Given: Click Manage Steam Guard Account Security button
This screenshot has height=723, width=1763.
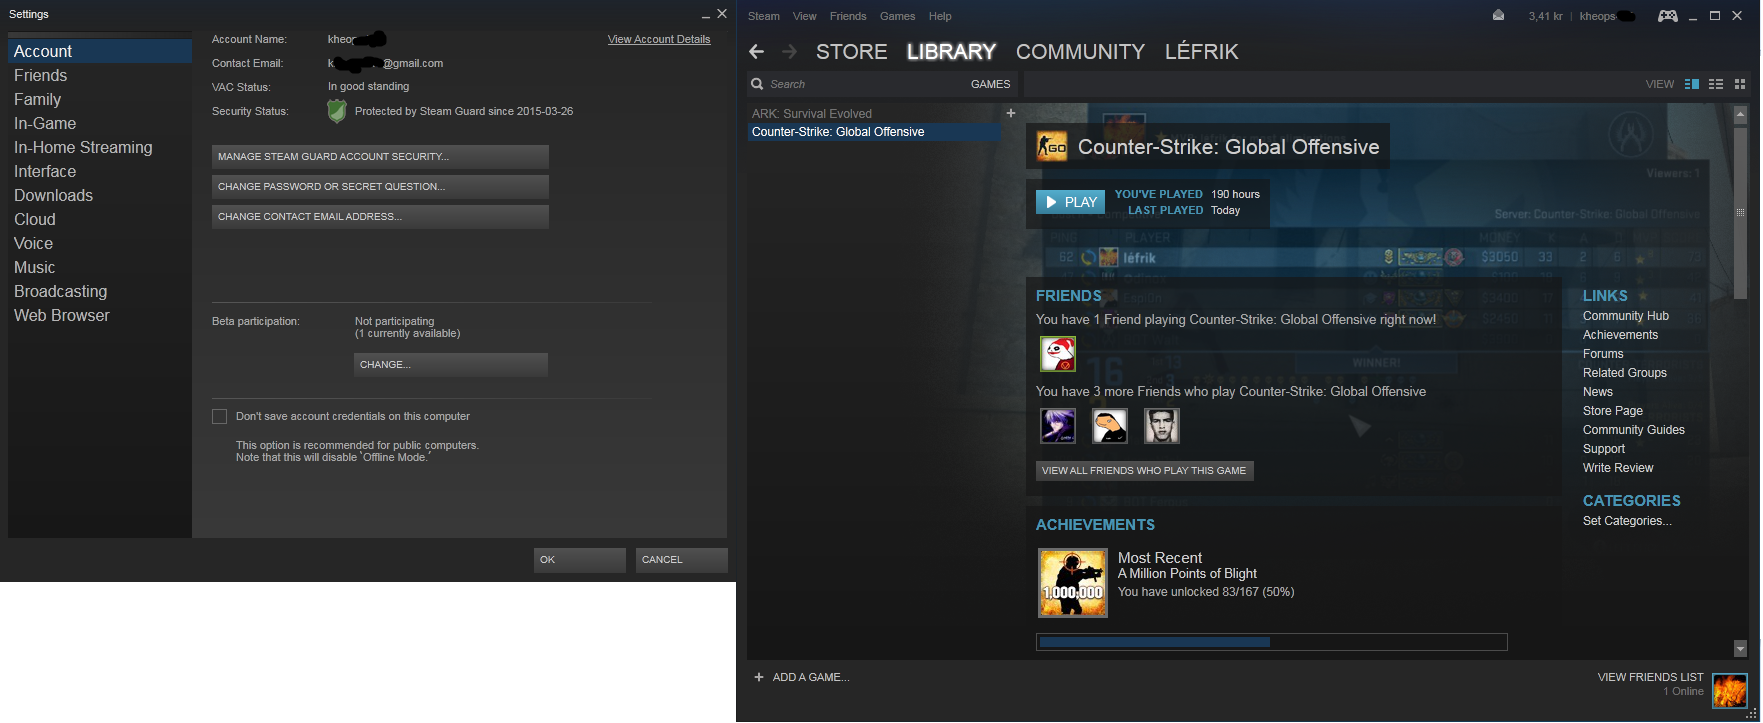Looking at the screenshot, I should pyautogui.click(x=380, y=157).
